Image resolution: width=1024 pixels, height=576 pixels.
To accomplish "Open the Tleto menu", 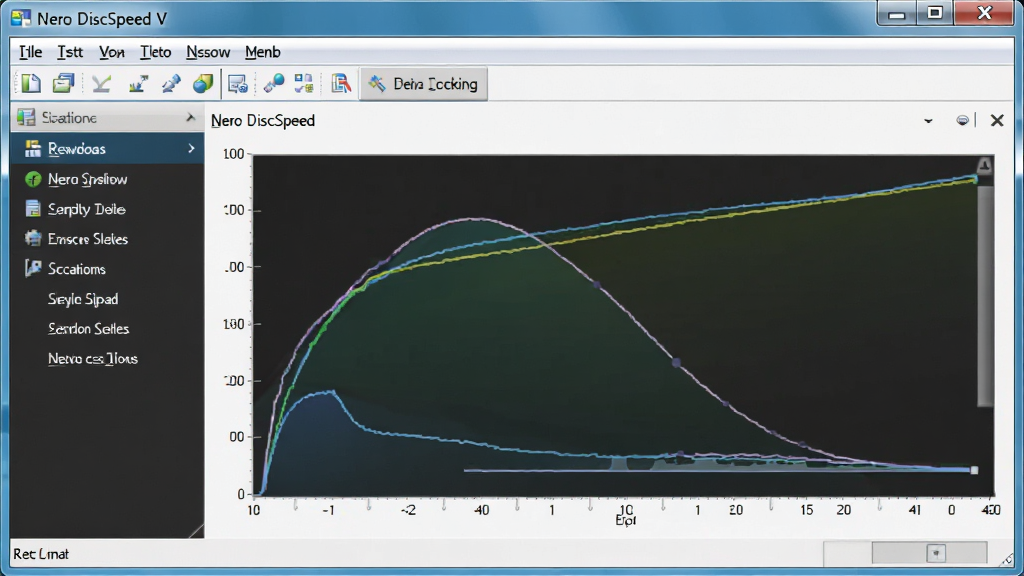I will point(155,52).
